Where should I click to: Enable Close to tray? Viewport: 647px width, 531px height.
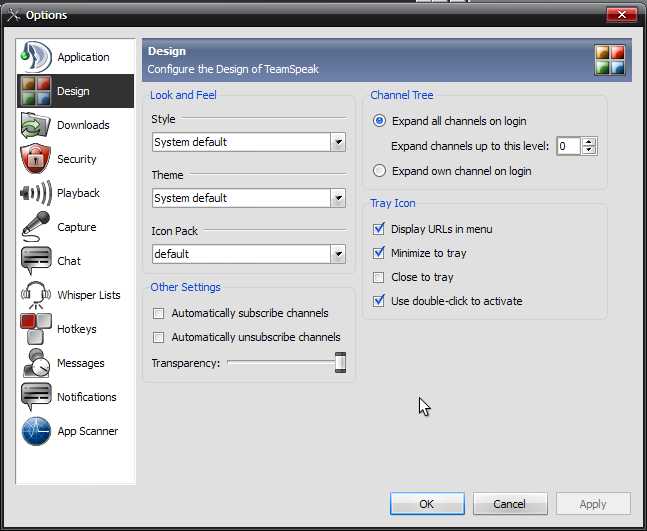tap(378, 277)
